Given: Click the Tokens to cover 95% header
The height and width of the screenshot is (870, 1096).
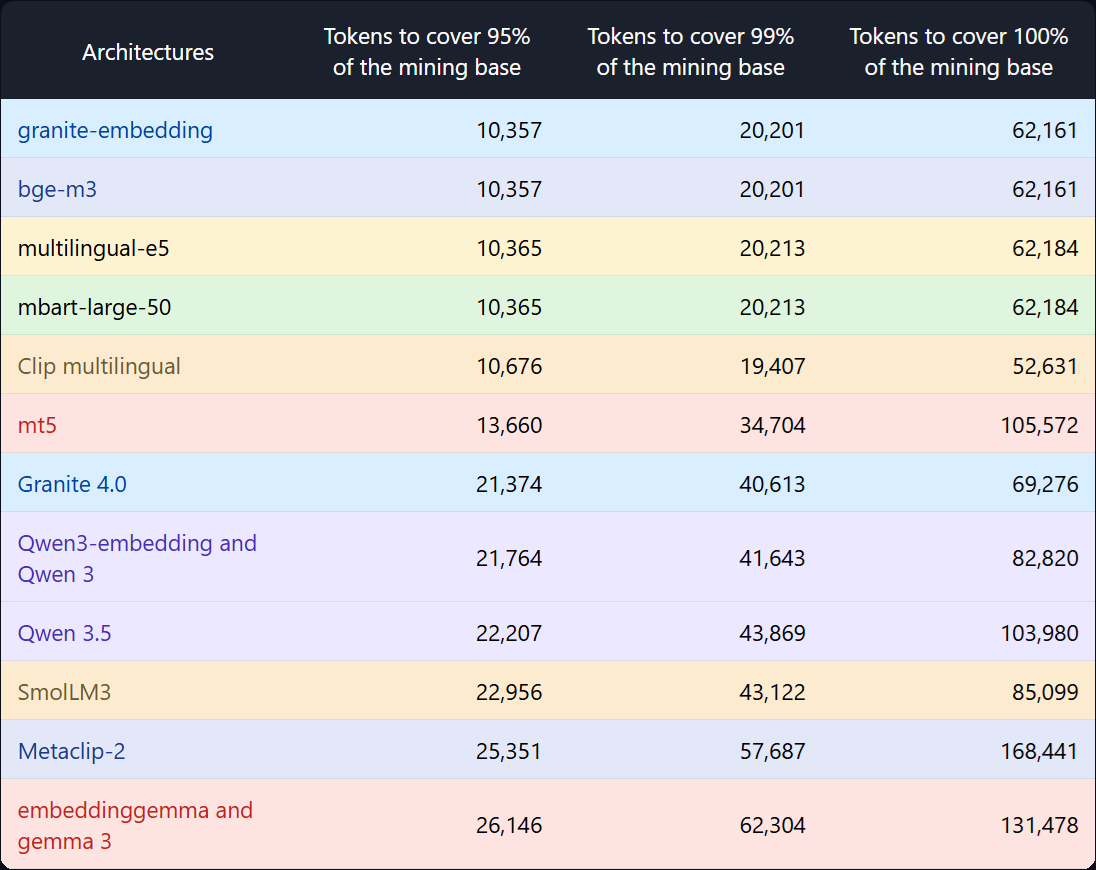Looking at the screenshot, I should coord(426,52).
